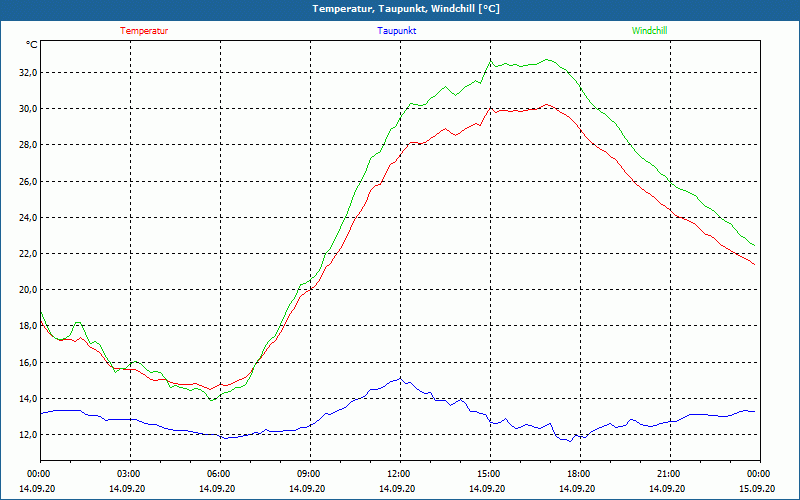Image resolution: width=800 pixels, height=500 pixels.
Task: Click the 24,0 y-axis value
Action: (x=28, y=218)
